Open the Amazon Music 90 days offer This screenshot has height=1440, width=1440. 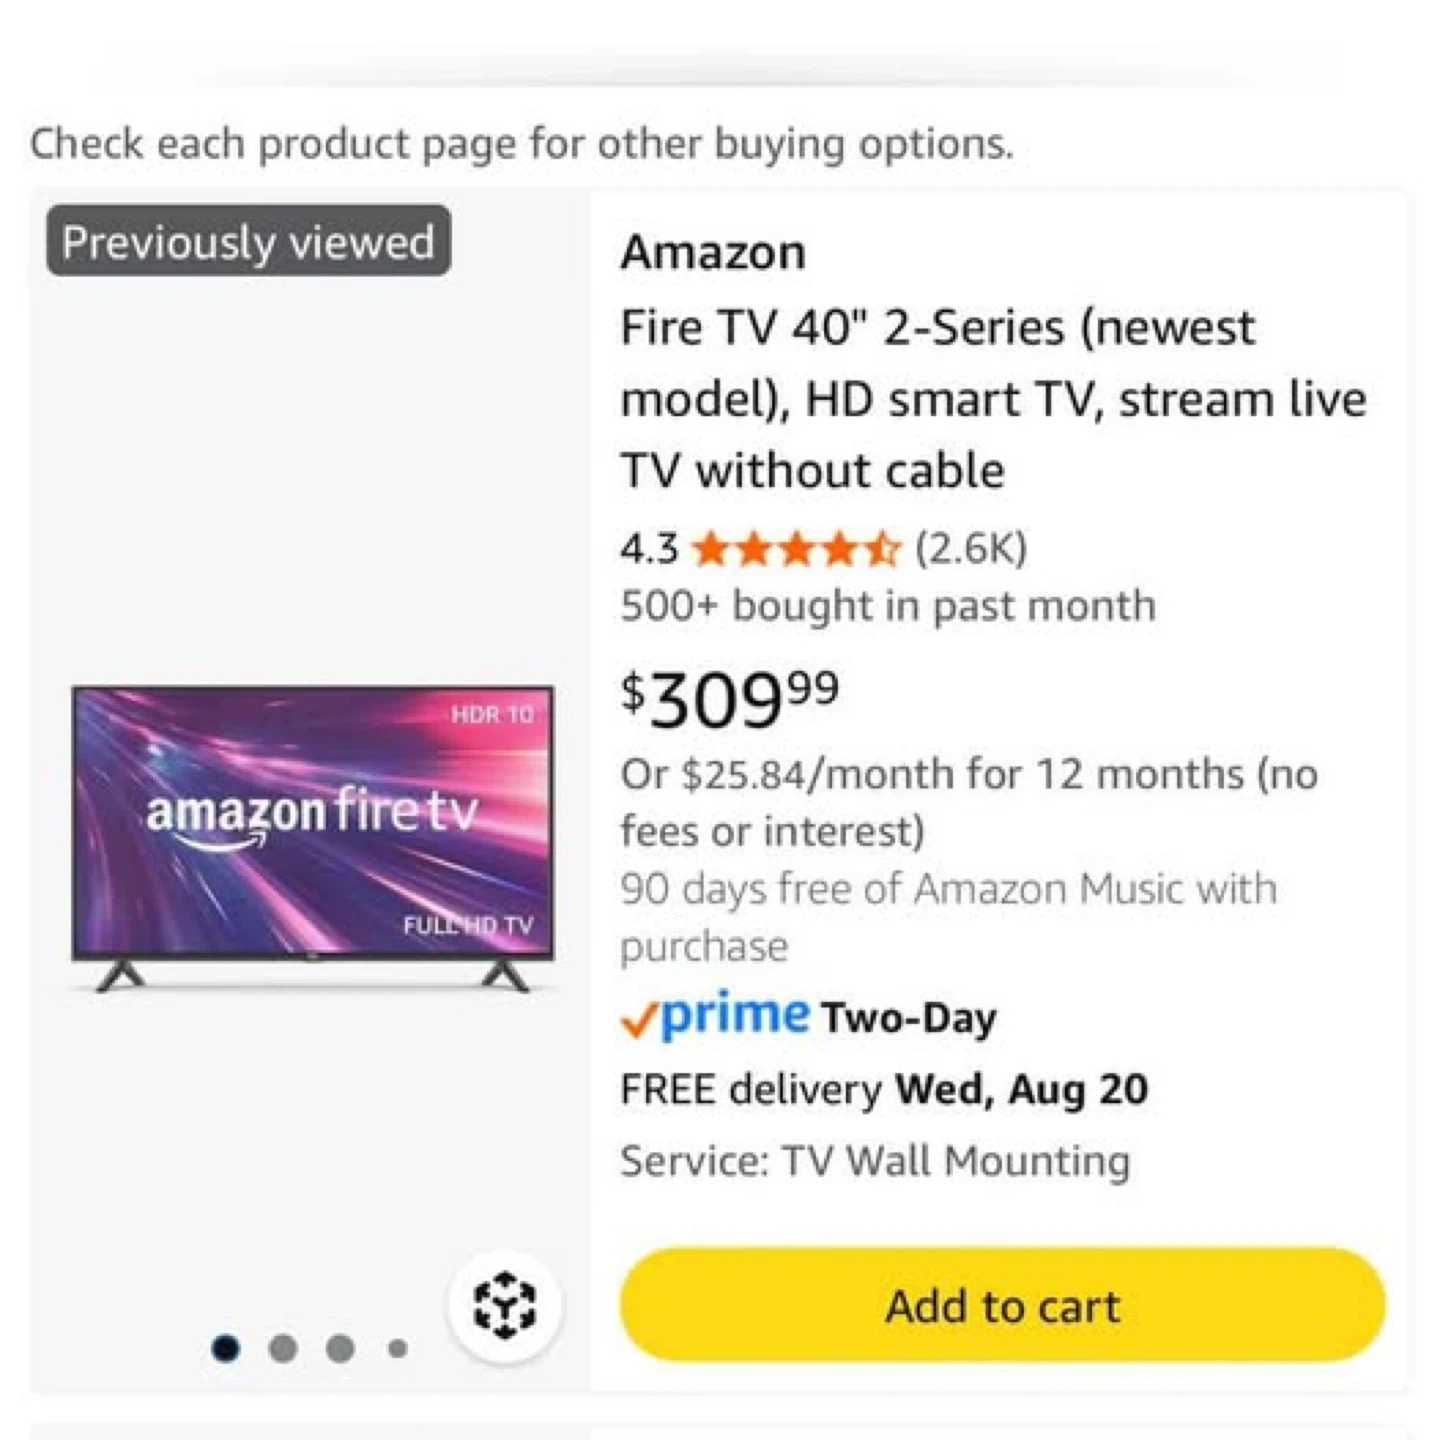click(946, 916)
